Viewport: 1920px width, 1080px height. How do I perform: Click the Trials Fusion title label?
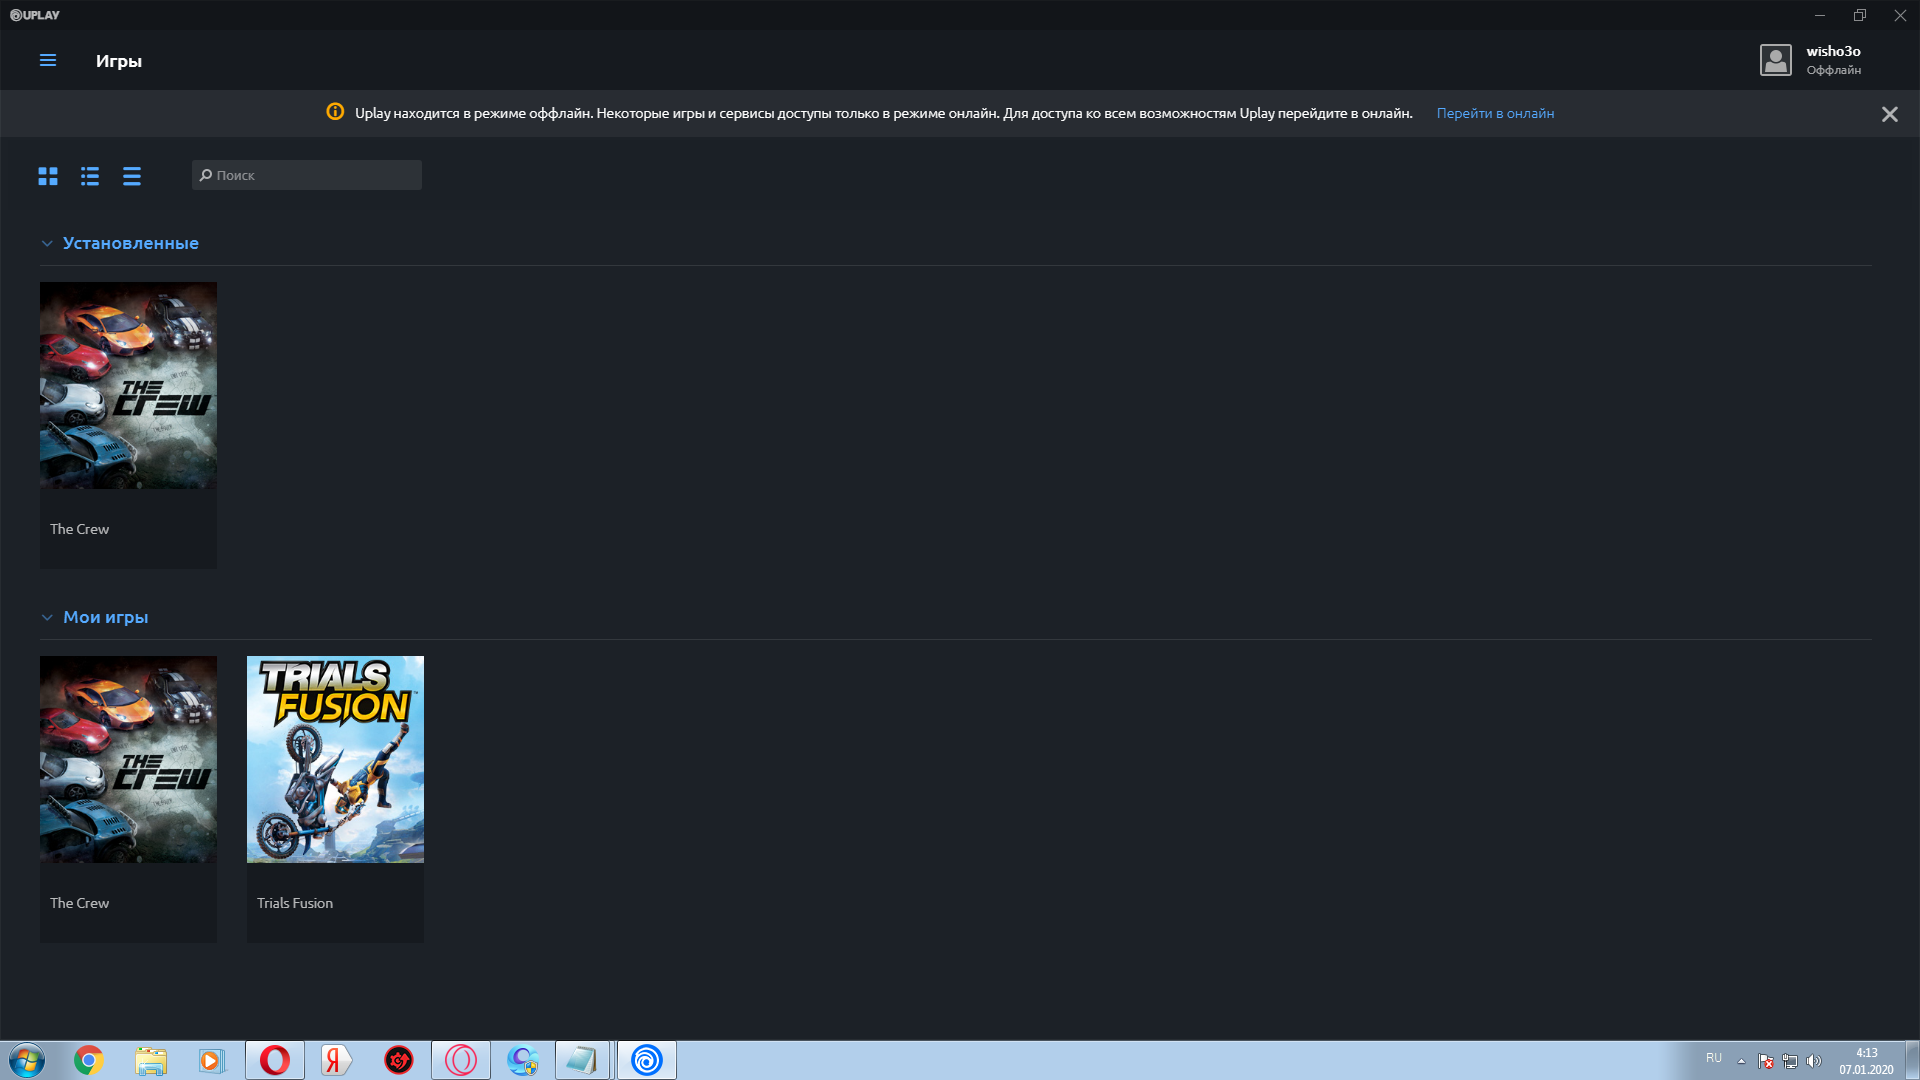pyautogui.click(x=295, y=903)
